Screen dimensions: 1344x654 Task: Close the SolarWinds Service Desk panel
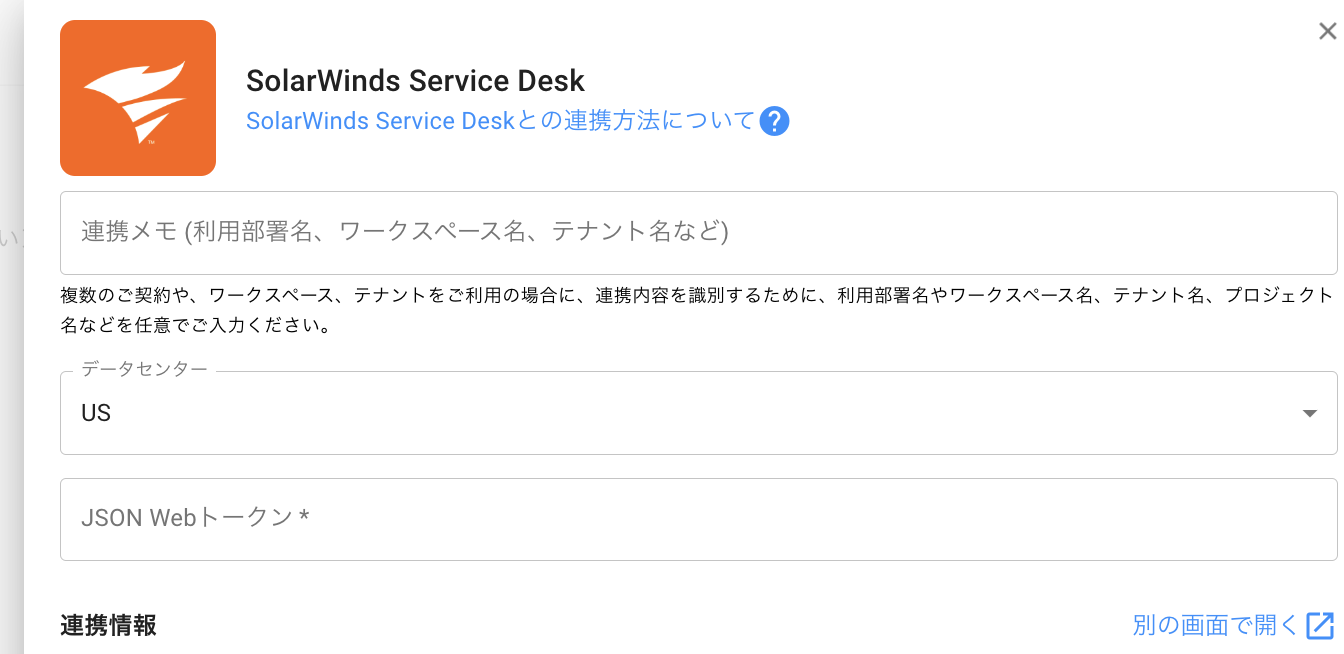[x=1327, y=32]
